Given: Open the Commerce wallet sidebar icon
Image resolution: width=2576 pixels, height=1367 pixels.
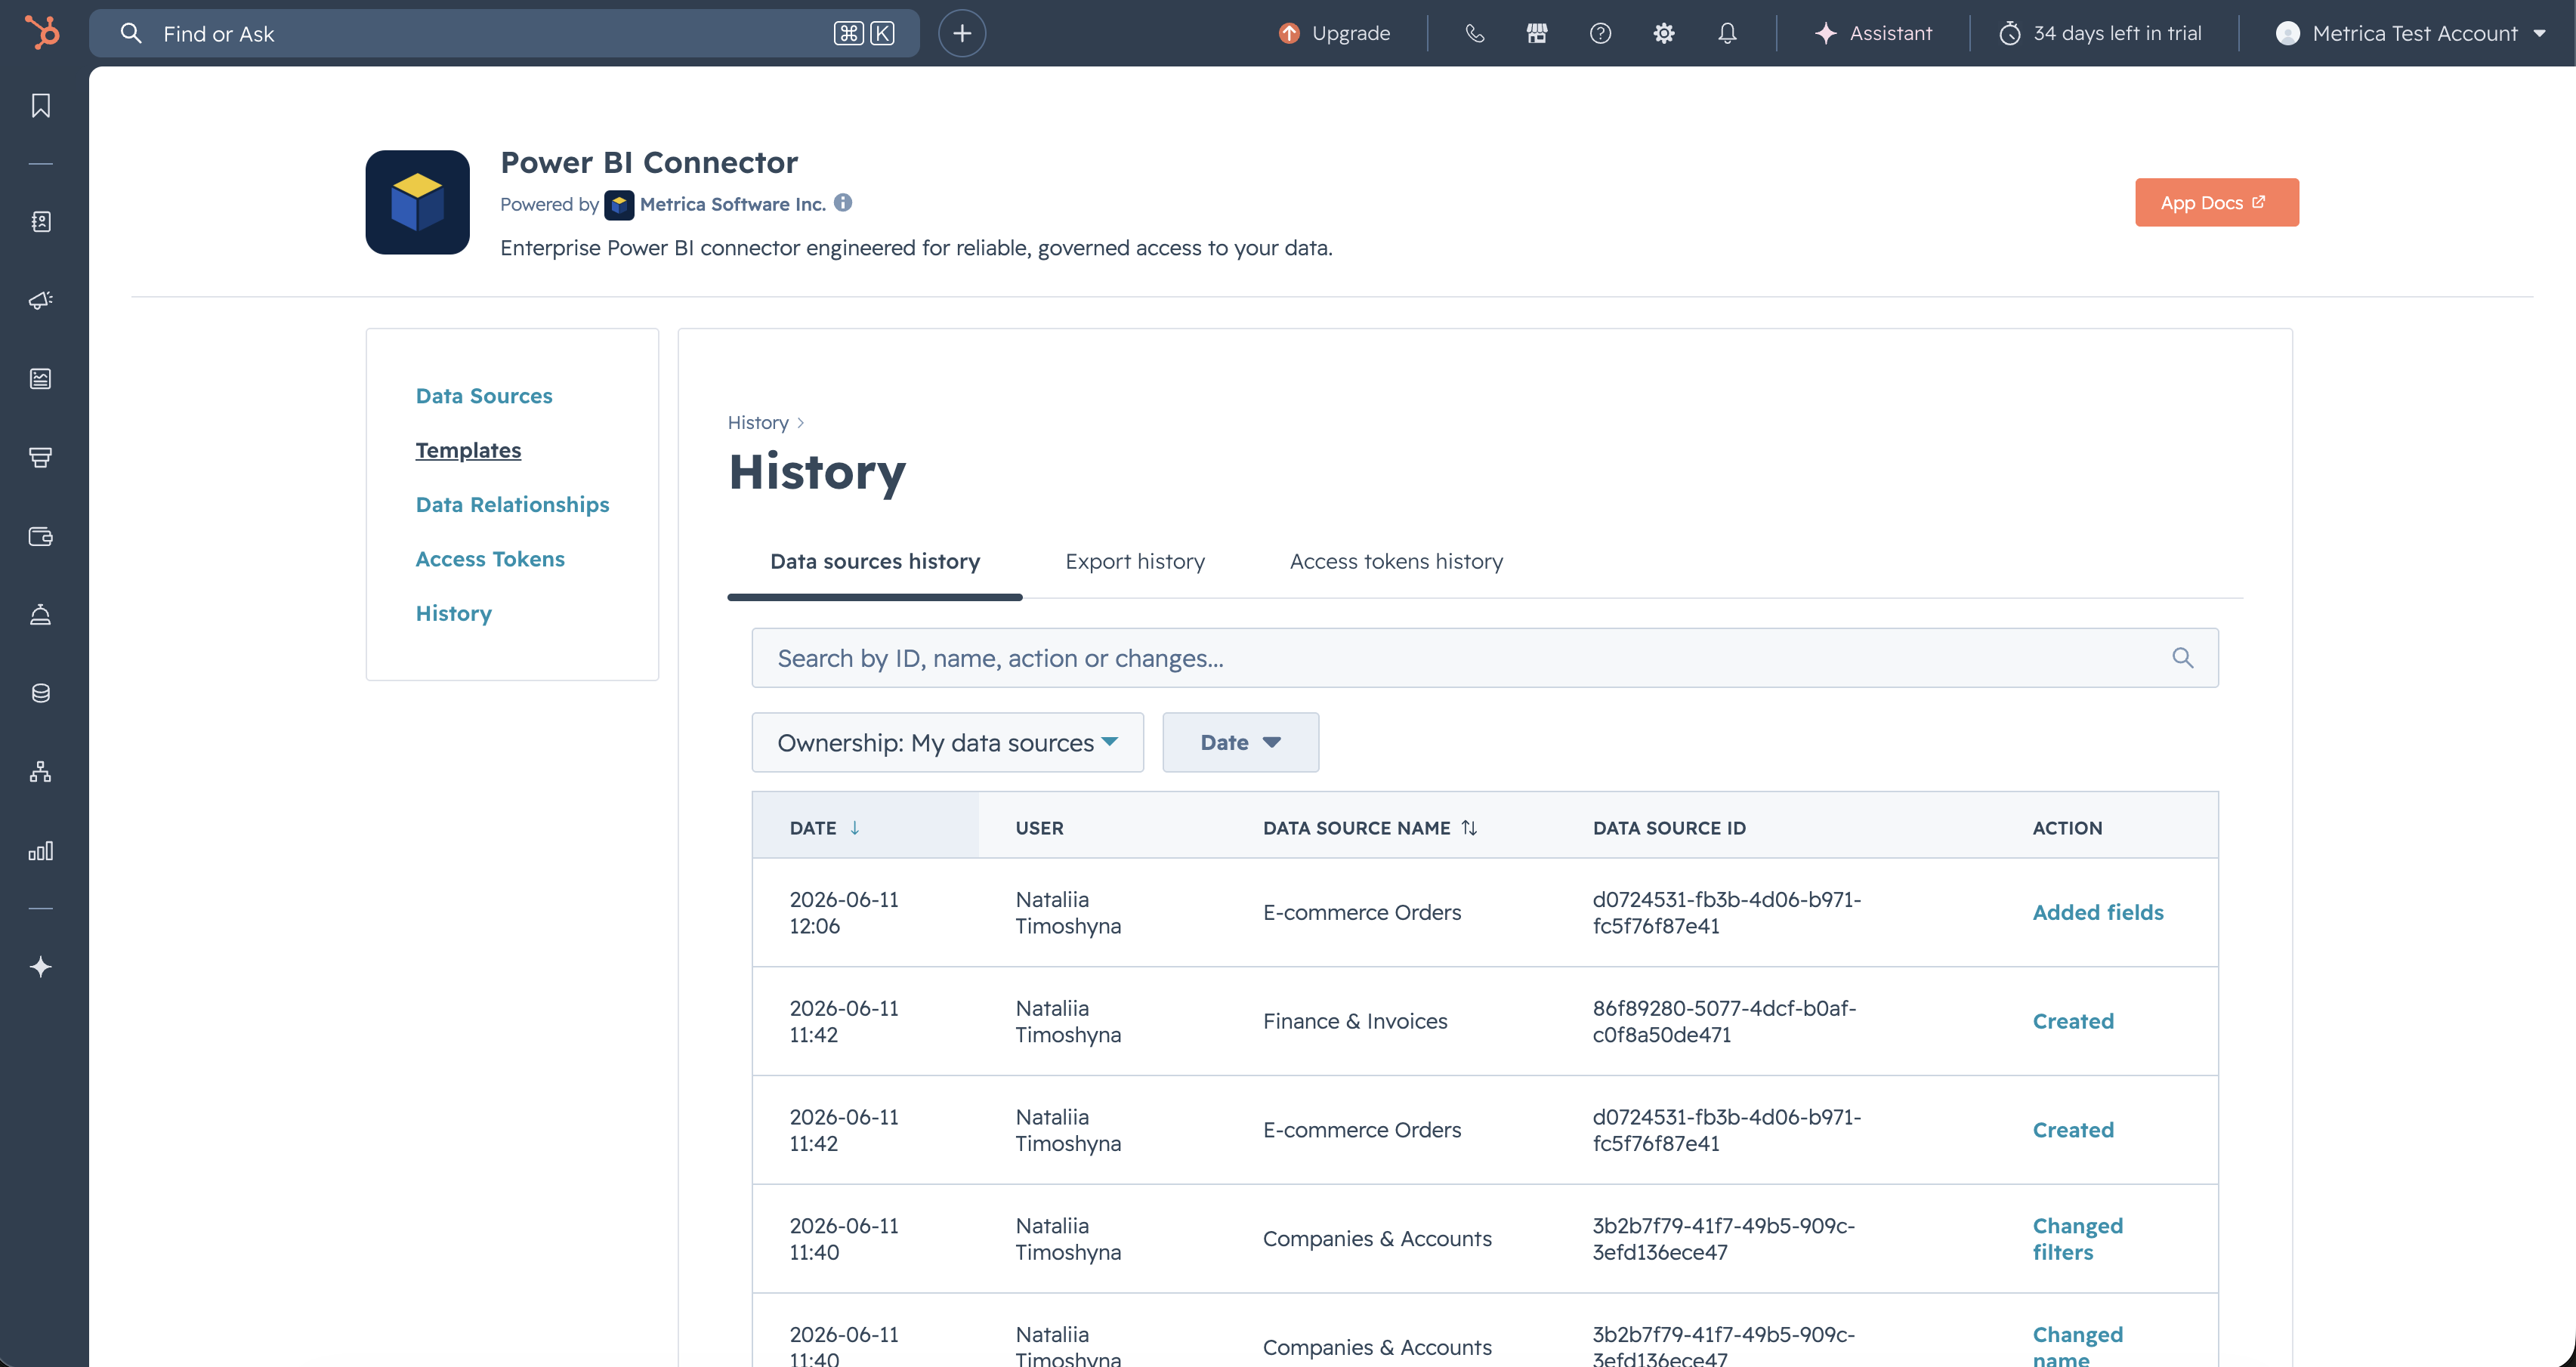Looking at the screenshot, I should coord(41,536).
